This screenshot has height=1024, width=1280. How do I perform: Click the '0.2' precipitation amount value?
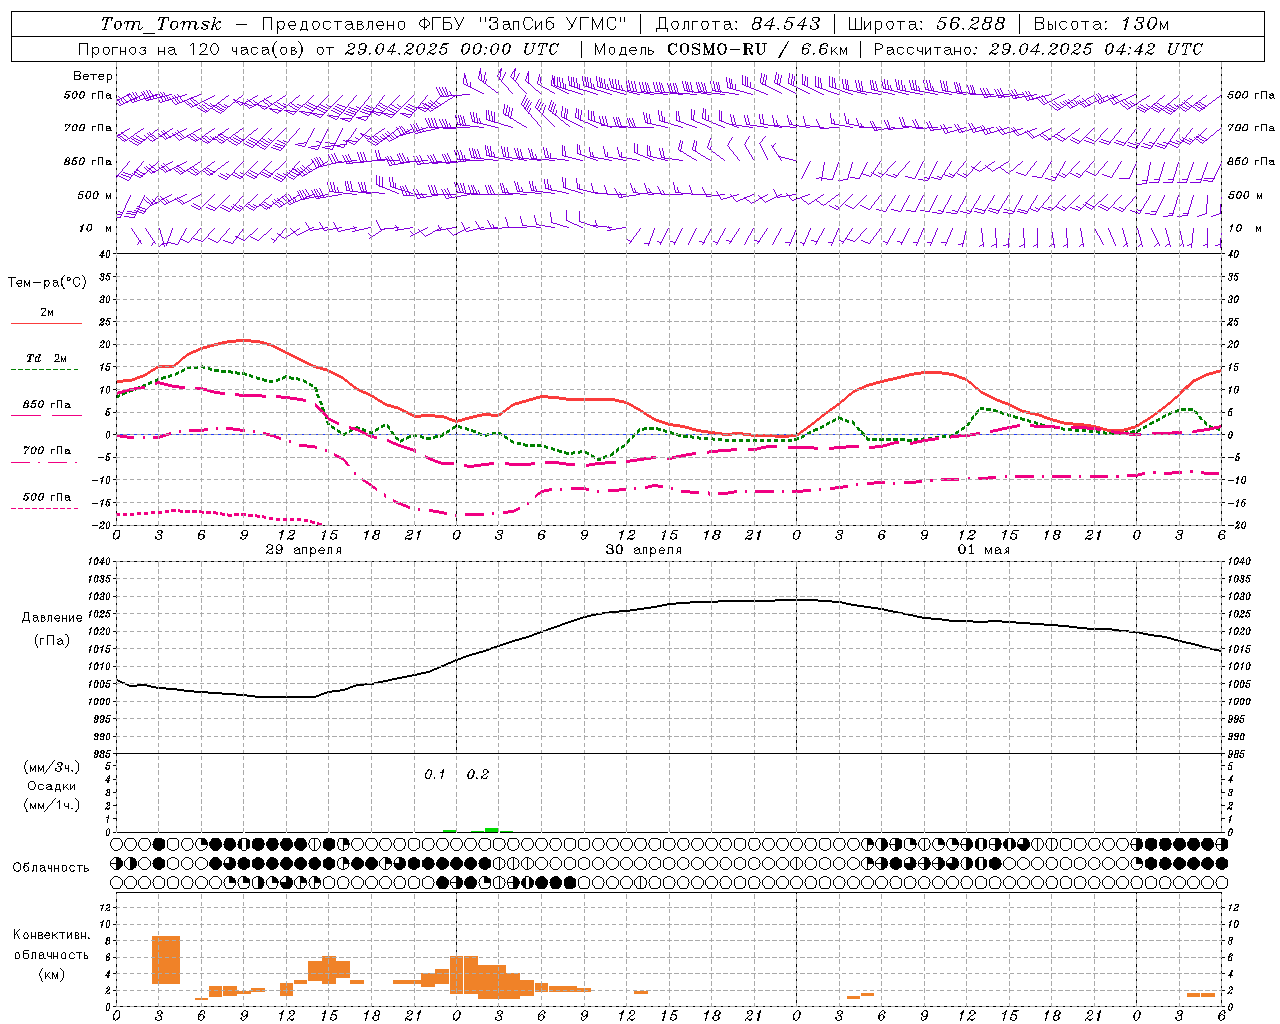[478, 775]
